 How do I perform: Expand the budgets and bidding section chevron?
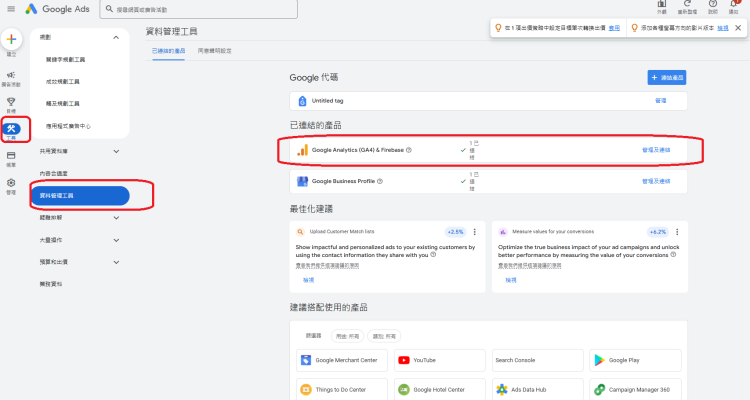pos(116,262)
